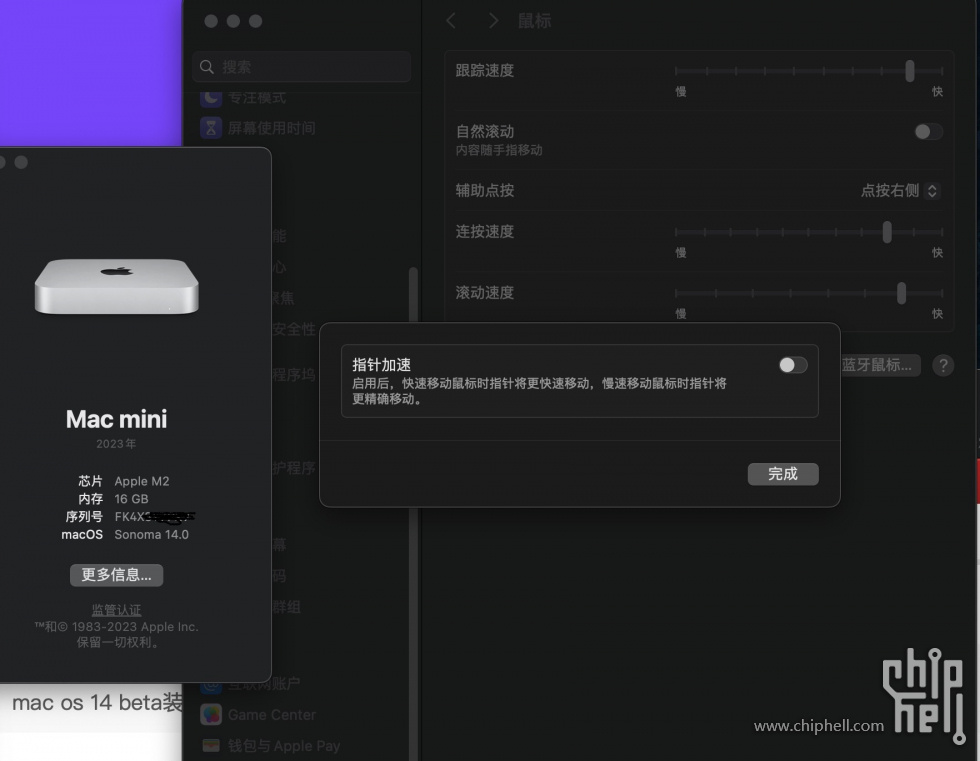Click the 鼠标 page title
This screenshot has height=761, width=980.
coord(534,21)
